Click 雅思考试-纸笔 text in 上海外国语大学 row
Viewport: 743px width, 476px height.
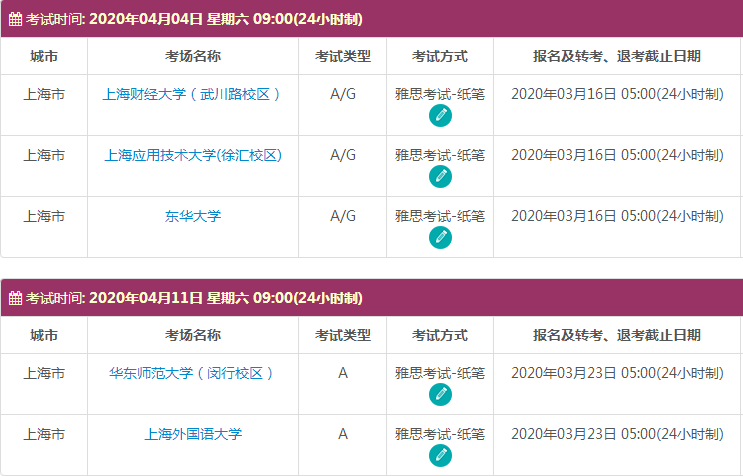click(x=440, y=434)
